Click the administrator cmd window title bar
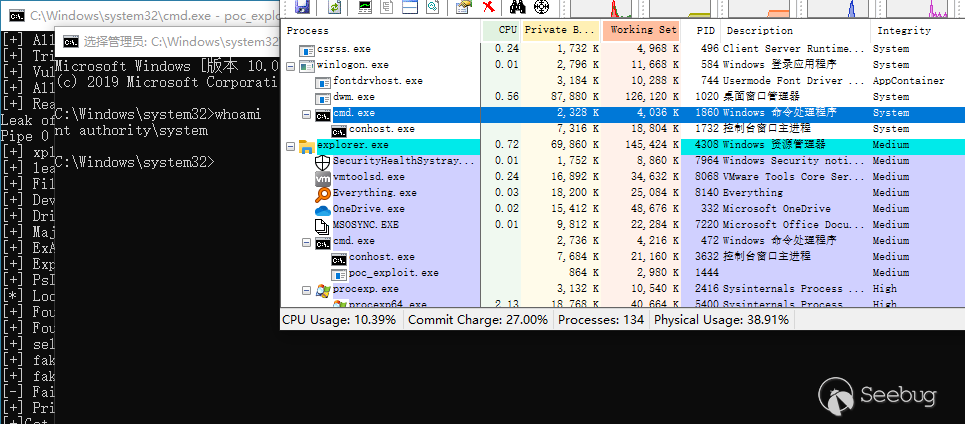965x424 pixels. click(167, 41)
